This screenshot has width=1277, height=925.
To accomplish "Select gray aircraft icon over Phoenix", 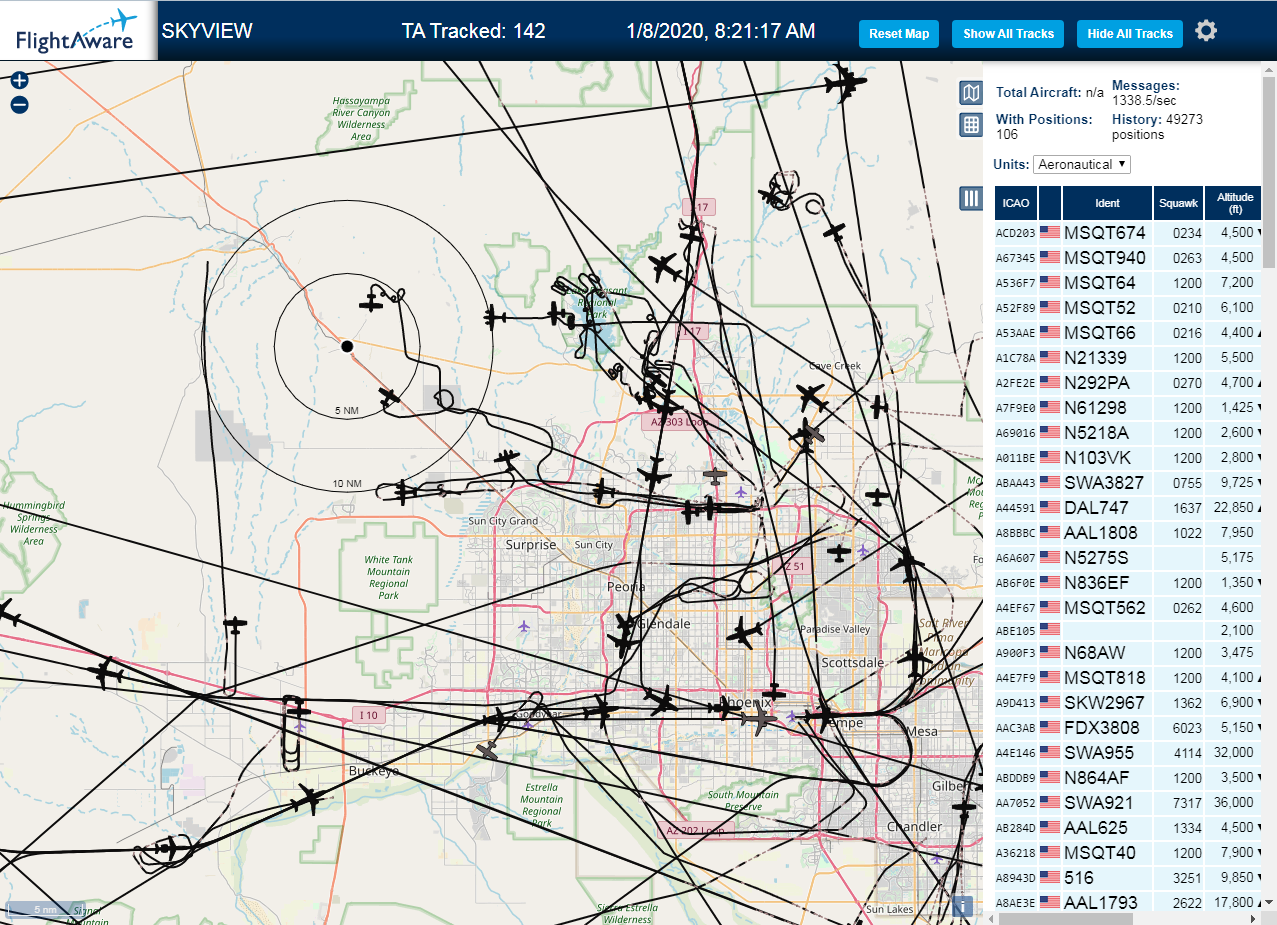I will tap(759, 720).
